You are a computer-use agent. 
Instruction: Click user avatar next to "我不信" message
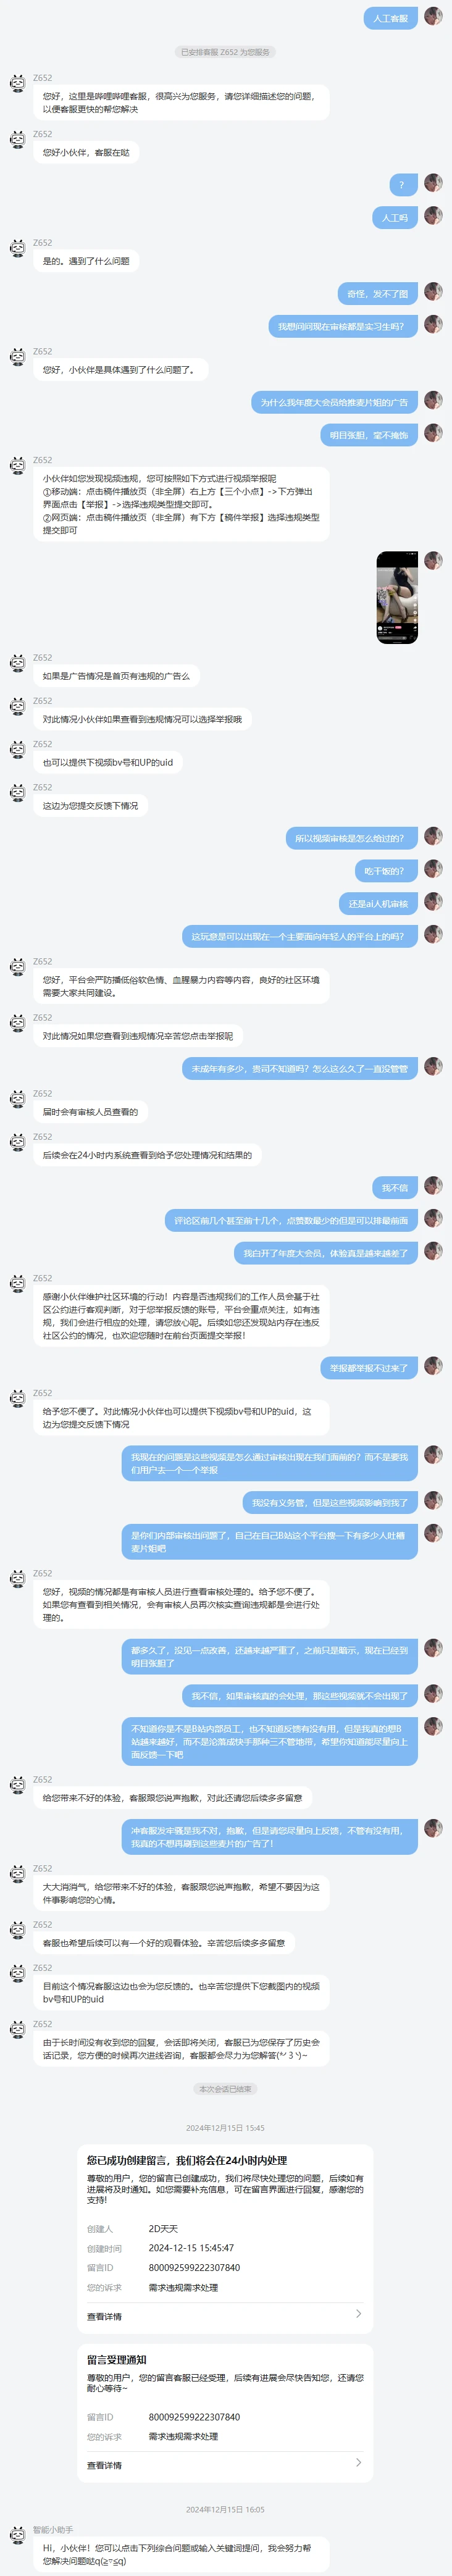pos(433,1185)
